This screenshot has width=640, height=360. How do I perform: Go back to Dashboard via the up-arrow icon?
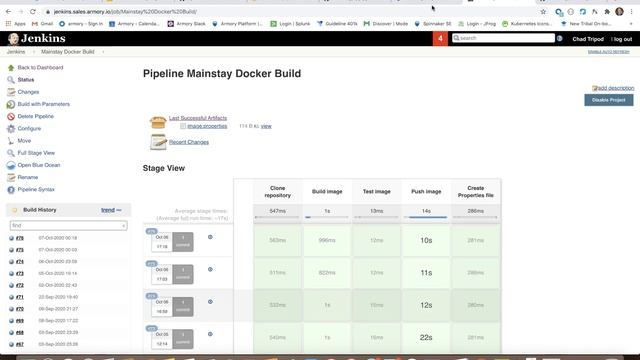point(11,68)
